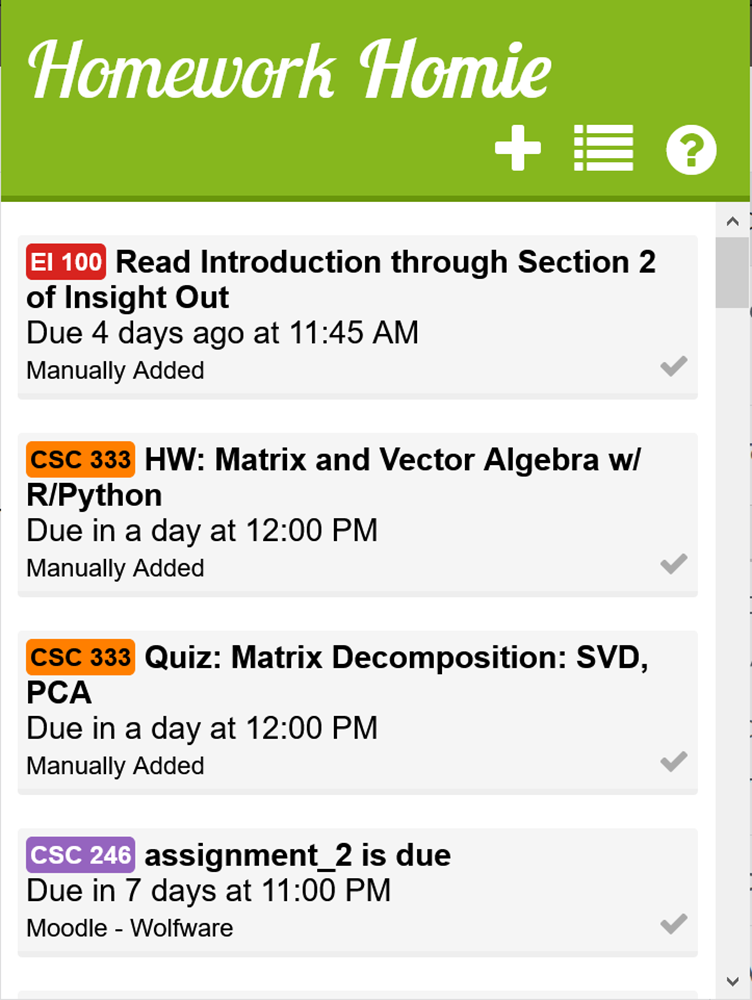
Task: Click the scrollbar down arrow
Action: (732, 981)
